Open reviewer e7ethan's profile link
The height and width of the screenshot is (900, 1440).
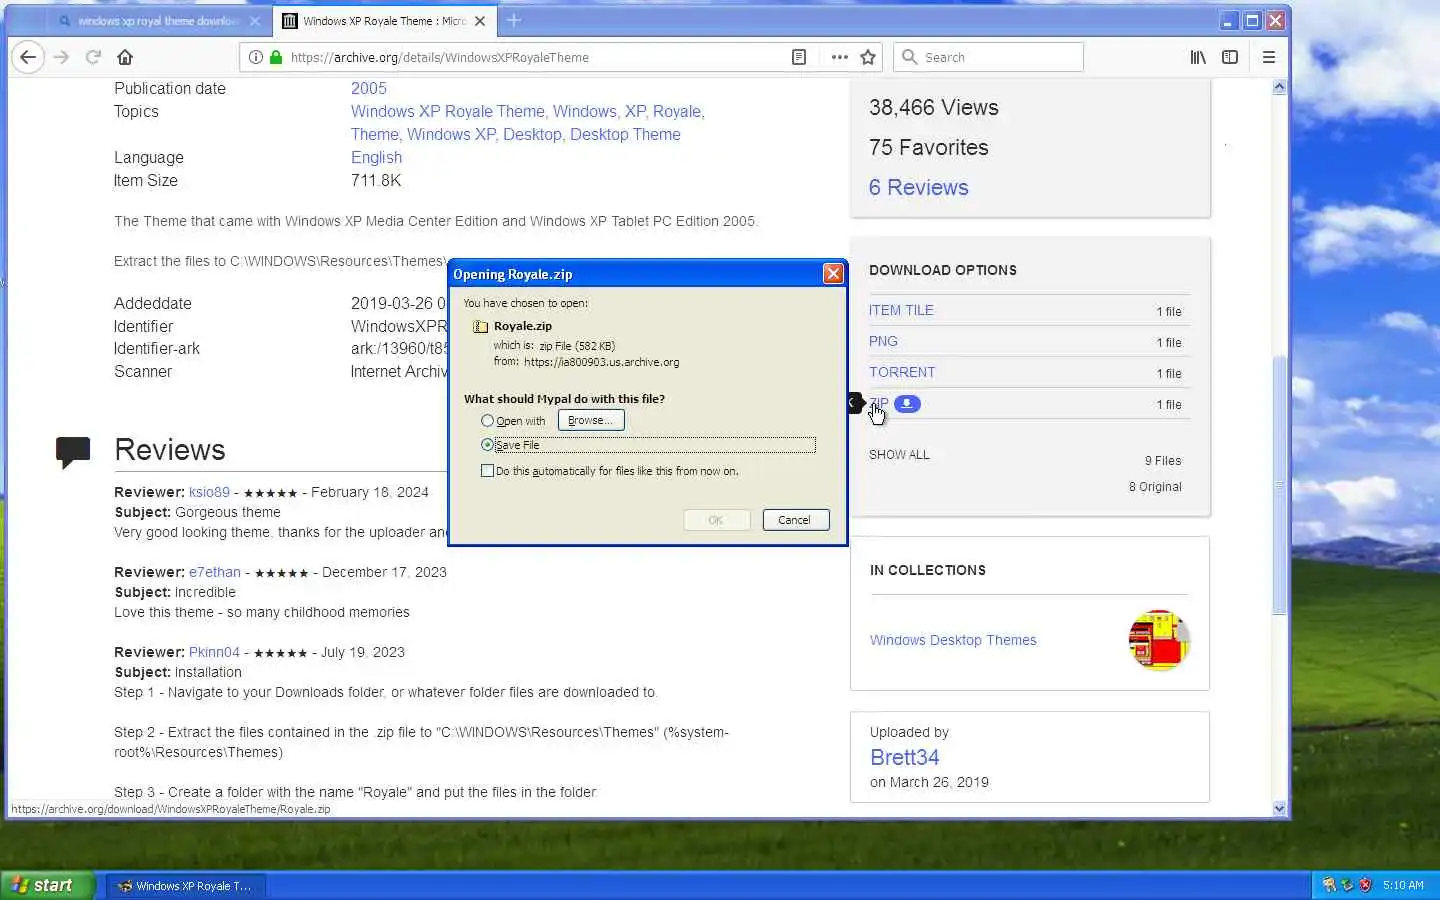215,573
